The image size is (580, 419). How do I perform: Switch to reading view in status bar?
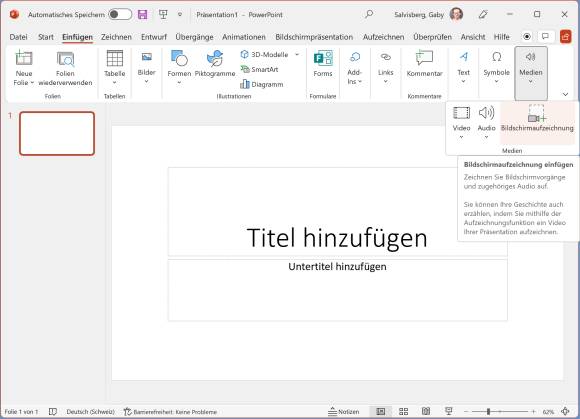pos(426,411)
